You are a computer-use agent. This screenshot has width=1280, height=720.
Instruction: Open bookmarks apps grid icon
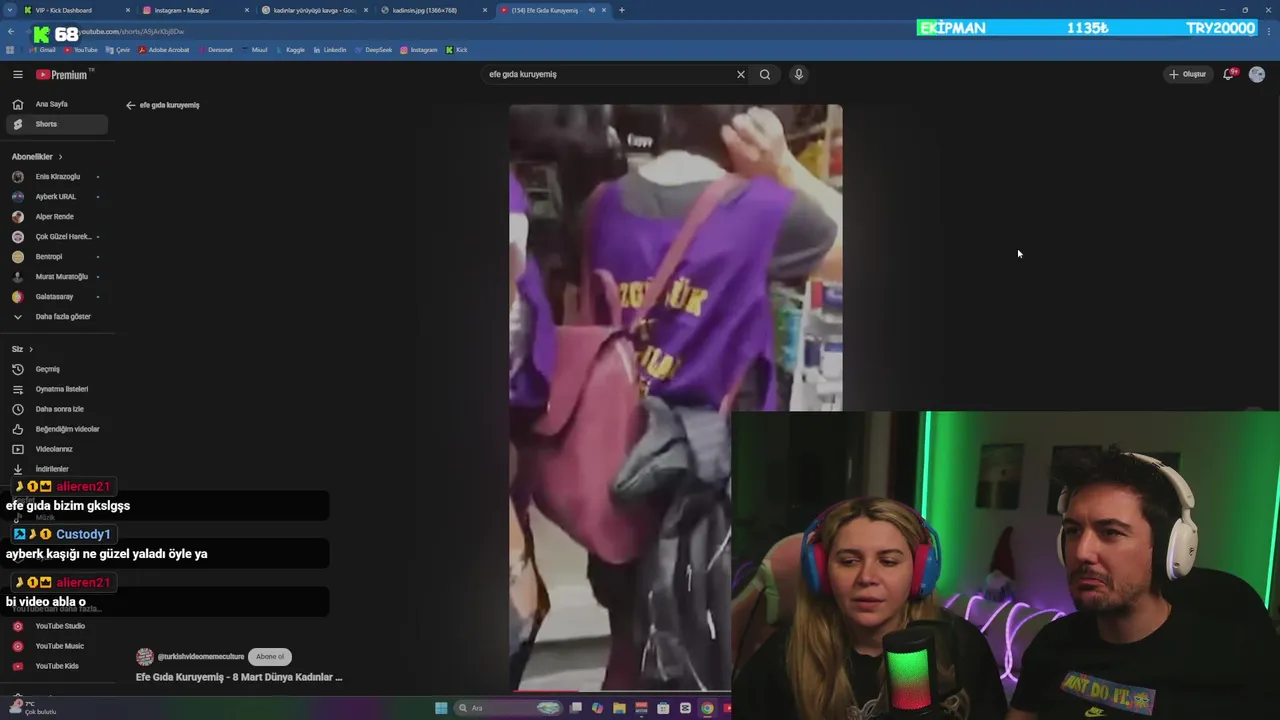10,50
